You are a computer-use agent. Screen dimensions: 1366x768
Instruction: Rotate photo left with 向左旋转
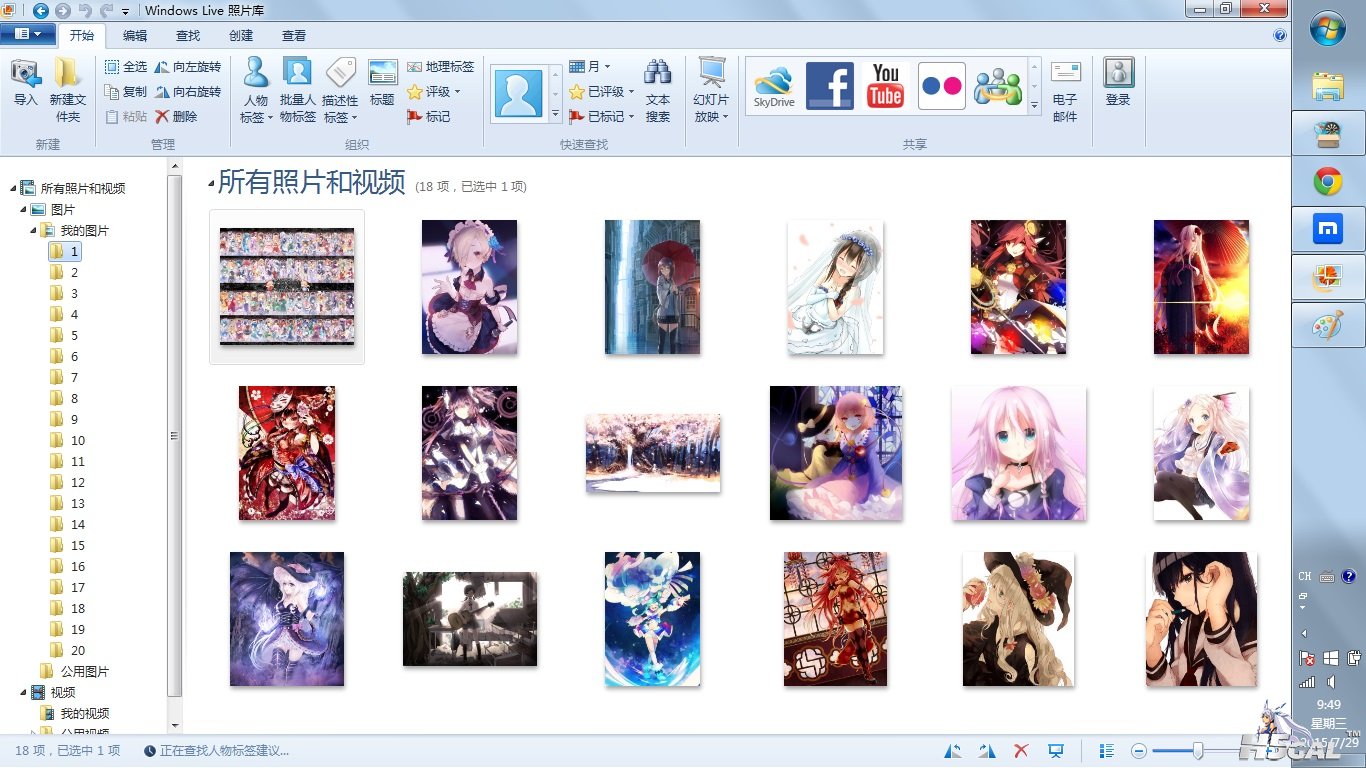tap(187, 67)
